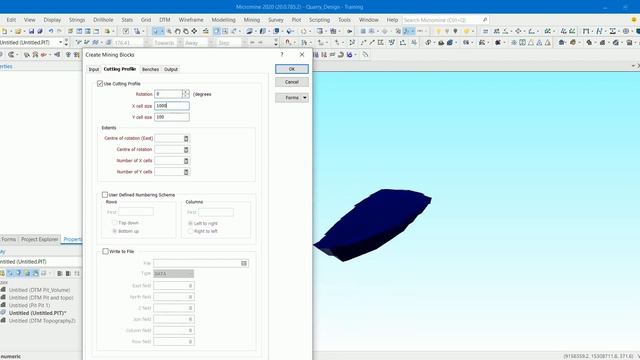Switch to the Output tab

171,69
